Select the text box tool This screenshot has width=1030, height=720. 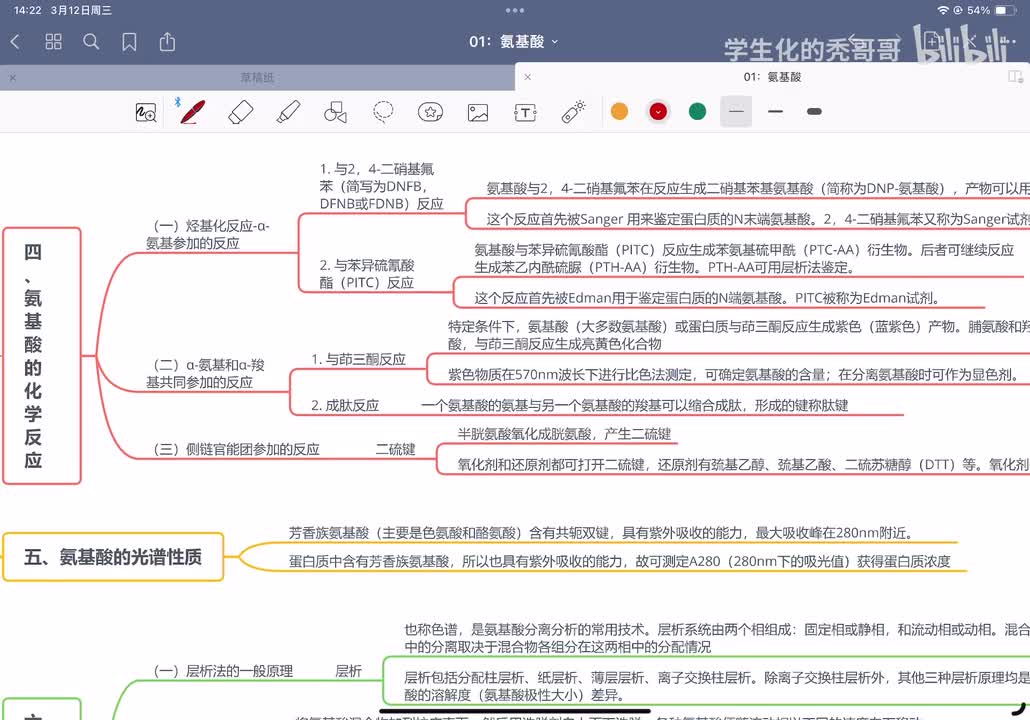click(x=526, y=112)
